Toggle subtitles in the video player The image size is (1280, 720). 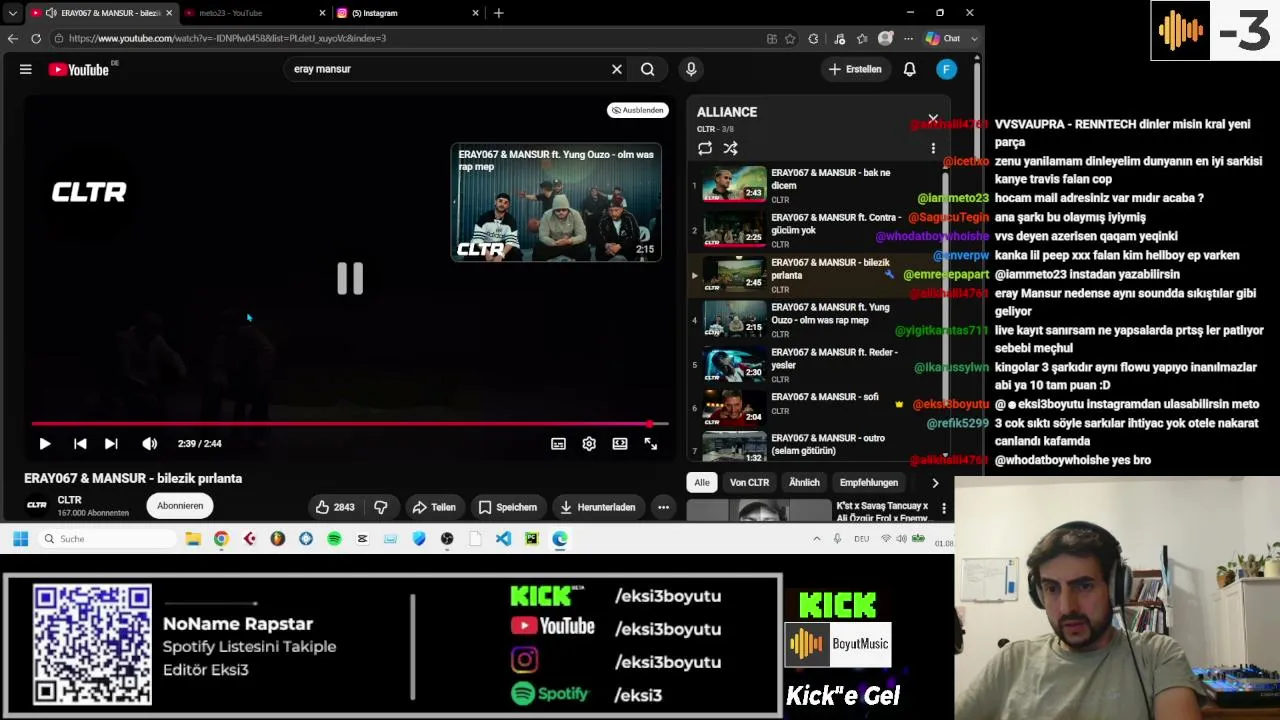click(558, 444)
